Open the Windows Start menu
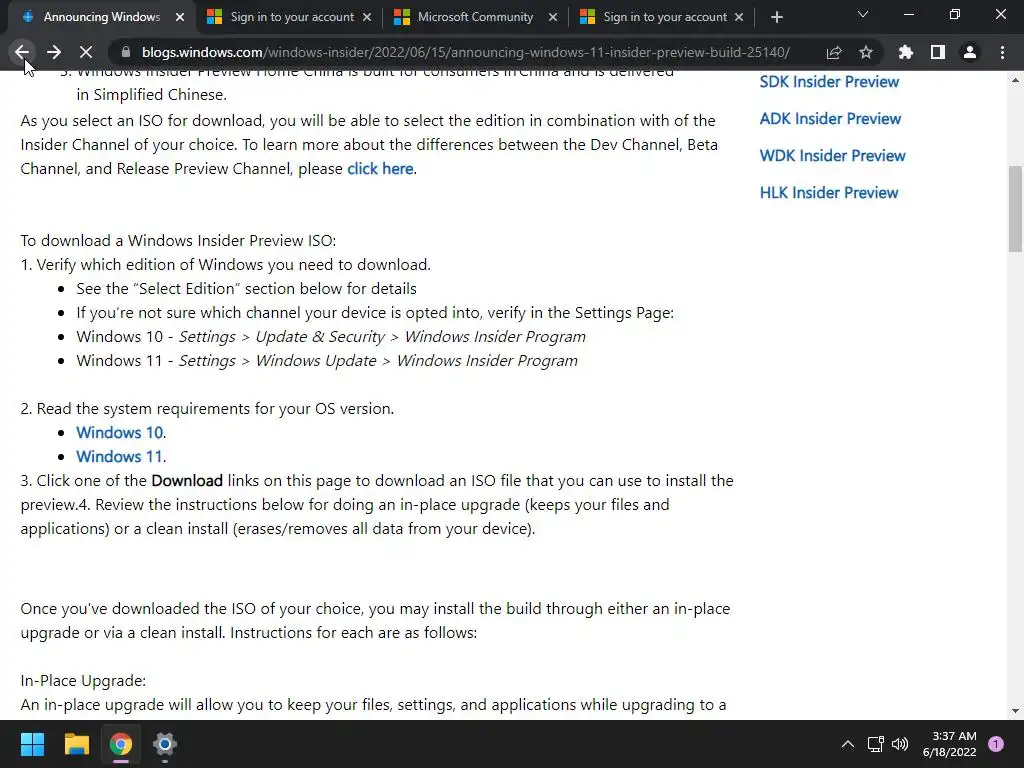 [32, 744]
